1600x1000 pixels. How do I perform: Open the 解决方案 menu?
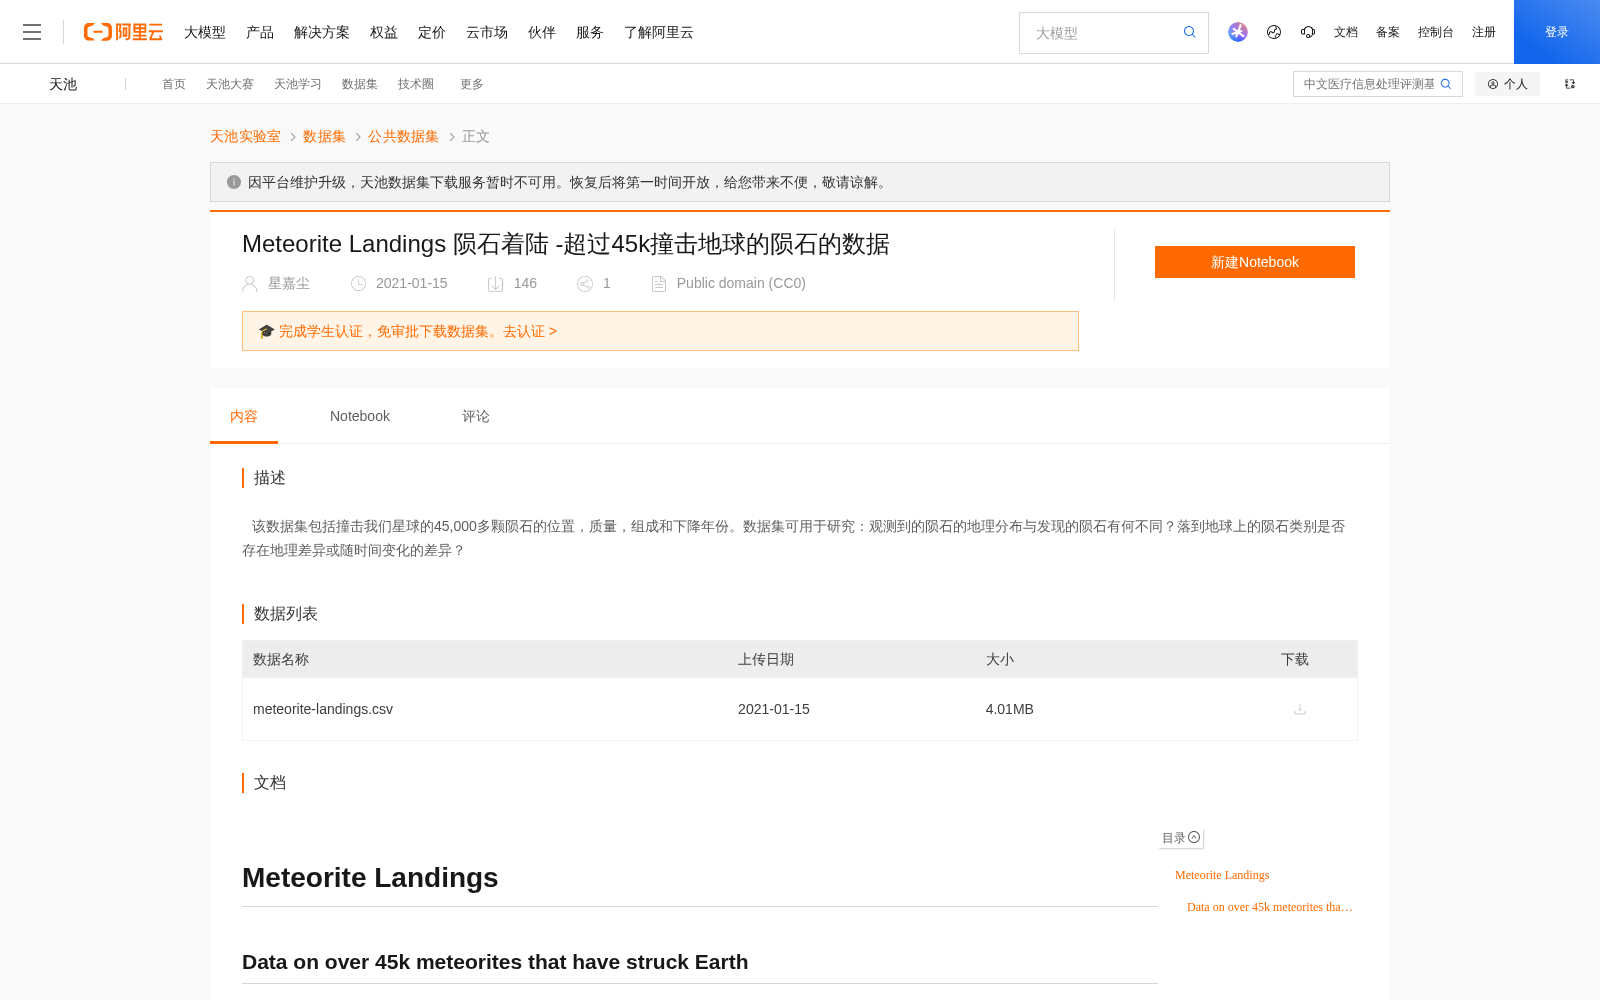click(x=322, y=32)
